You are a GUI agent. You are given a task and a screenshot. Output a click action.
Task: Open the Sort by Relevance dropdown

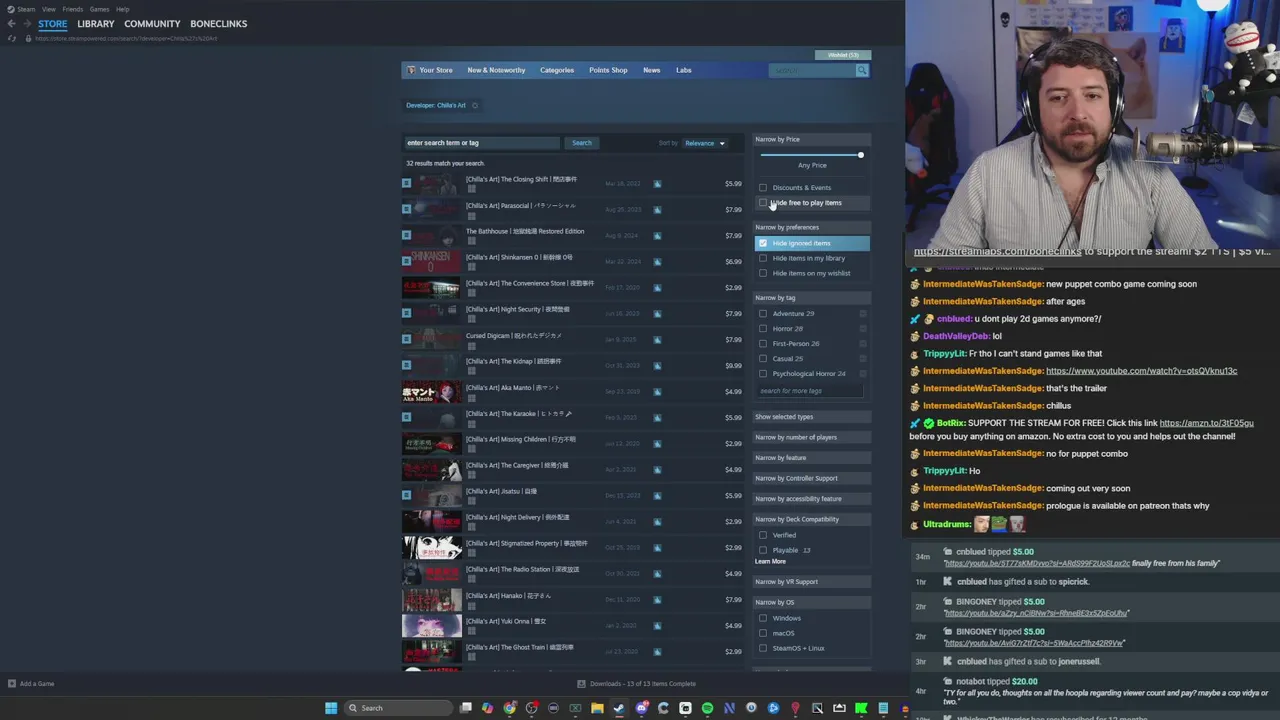coord(705,143)
